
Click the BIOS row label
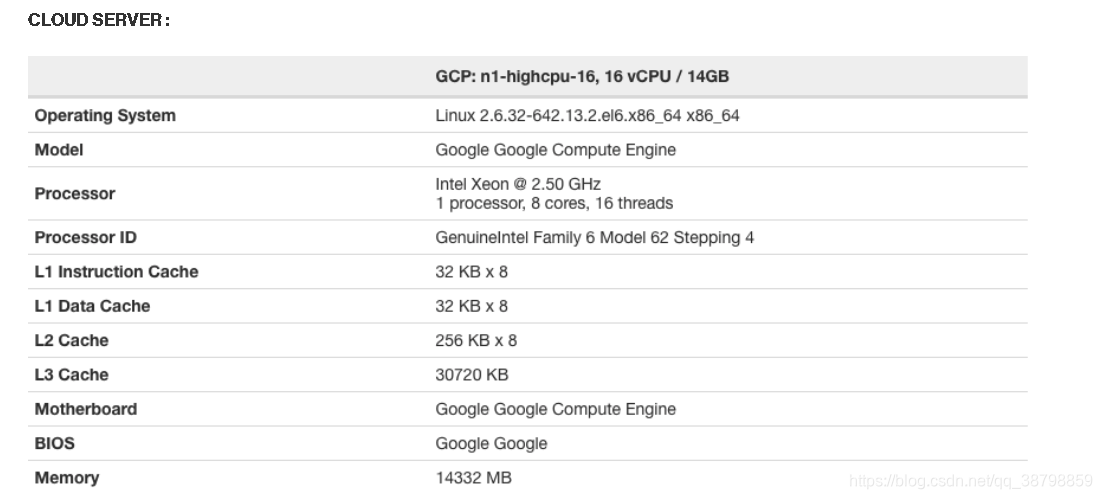[x=55, y=443]
